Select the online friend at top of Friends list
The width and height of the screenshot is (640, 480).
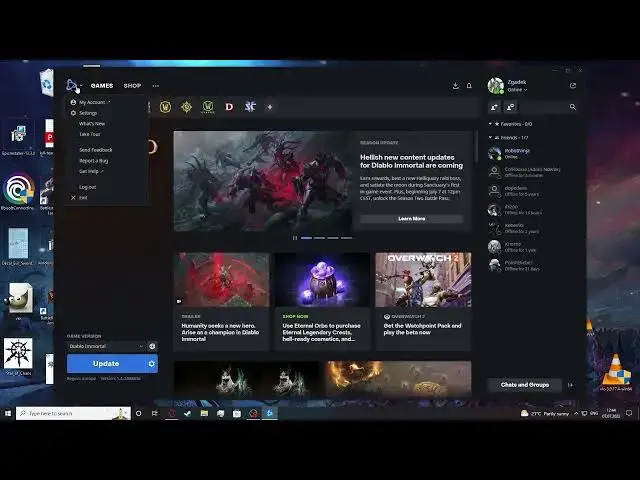(532, 153)
